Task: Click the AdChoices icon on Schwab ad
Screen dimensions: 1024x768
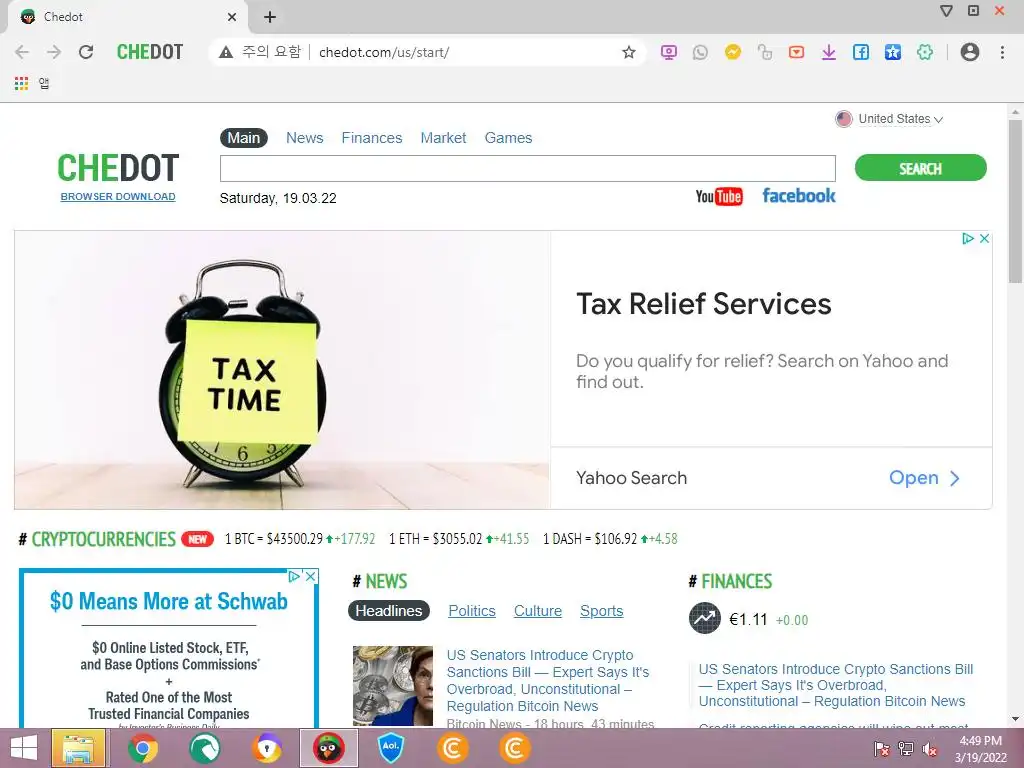Action: [x=295, y=576]
